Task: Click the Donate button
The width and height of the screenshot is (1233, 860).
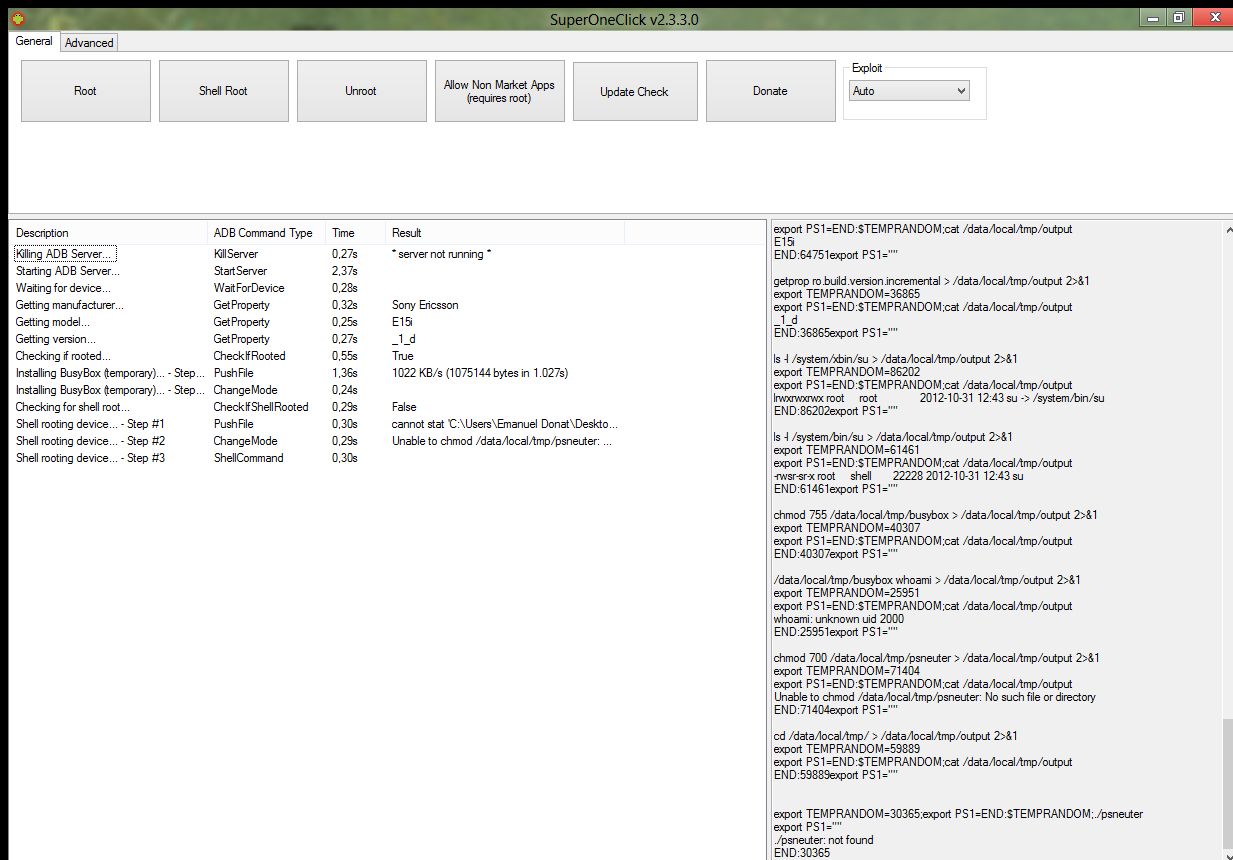Action: [770, 91]
